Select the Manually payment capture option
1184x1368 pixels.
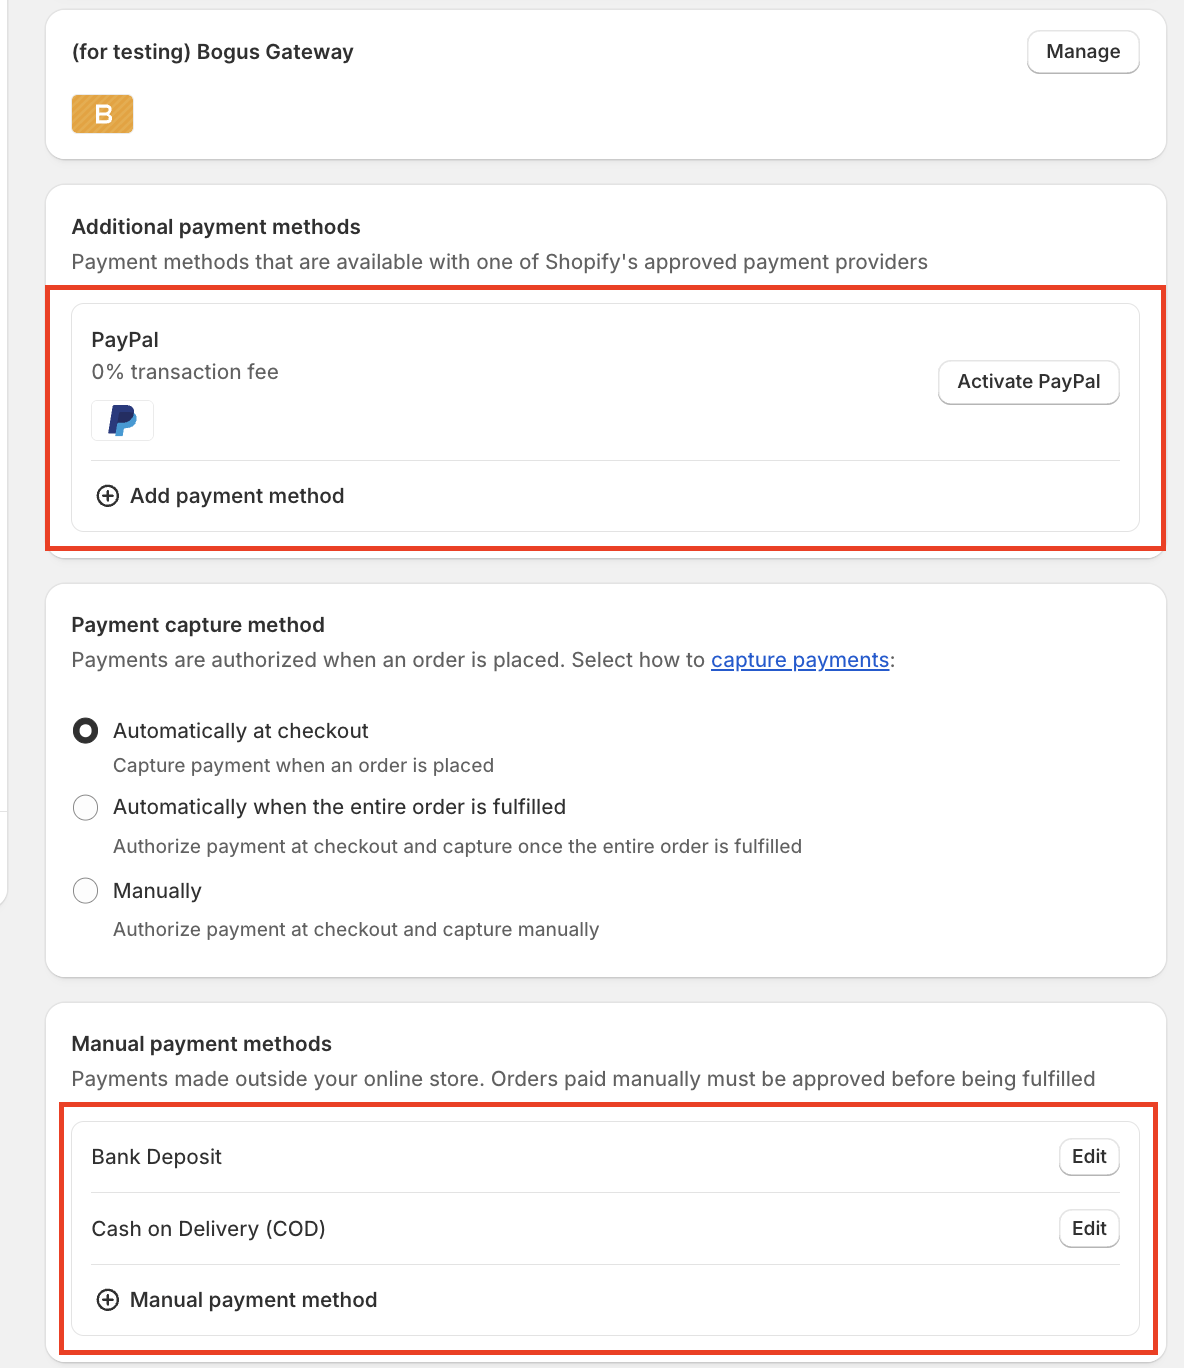[85, 890]
